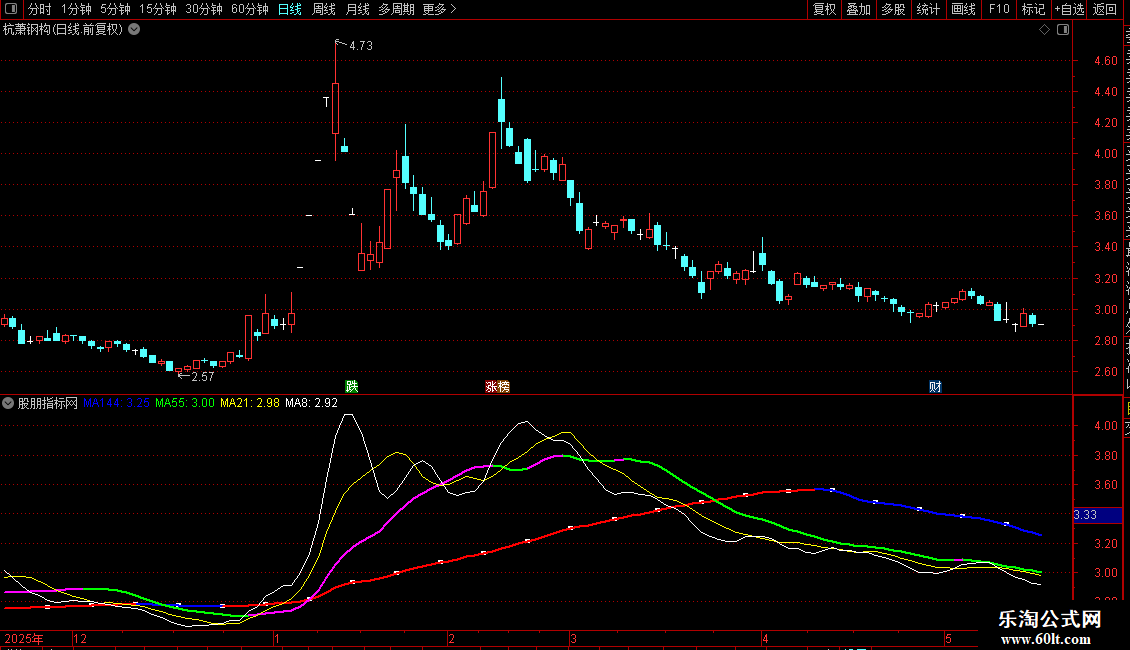The image size is (1130, 650).
Task: Expand the 股朋指标网 indicator dropdown
Action: click(x=8, y=403)
